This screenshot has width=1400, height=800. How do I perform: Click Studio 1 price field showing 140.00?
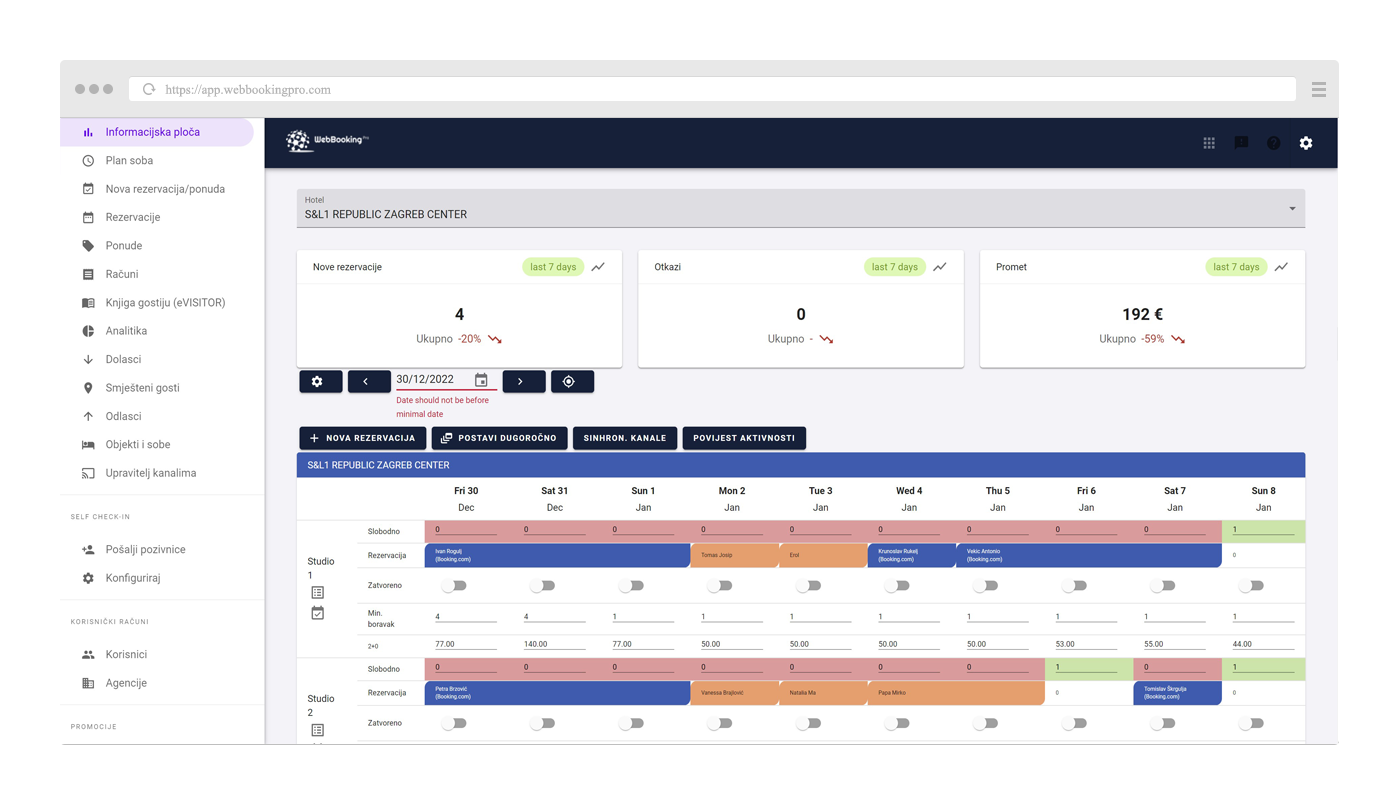pyautogui.click(x=554, y=644)
